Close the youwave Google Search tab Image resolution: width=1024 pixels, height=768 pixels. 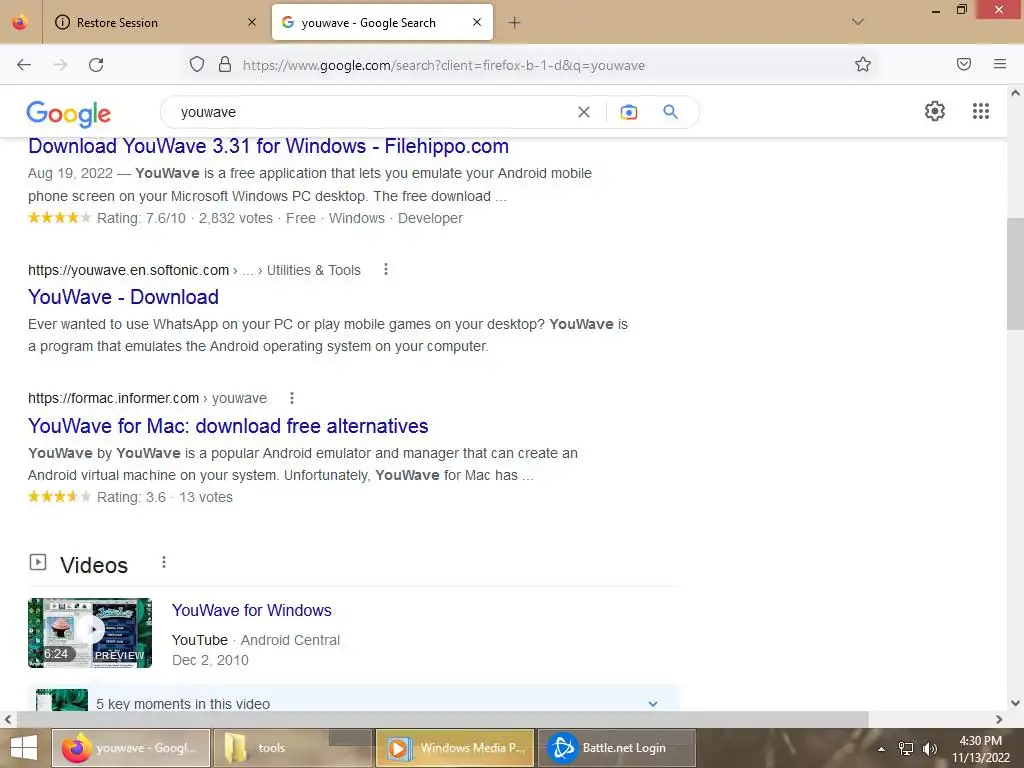coord(477,22)
